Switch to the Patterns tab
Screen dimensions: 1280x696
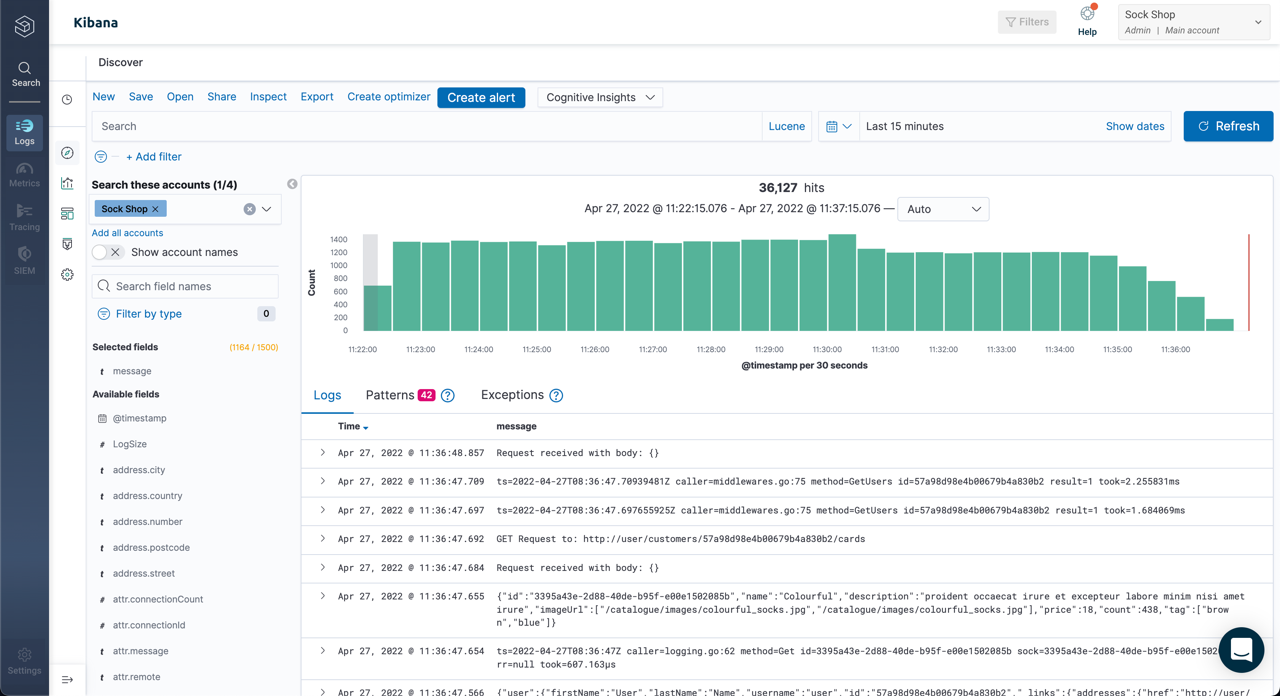401,396
